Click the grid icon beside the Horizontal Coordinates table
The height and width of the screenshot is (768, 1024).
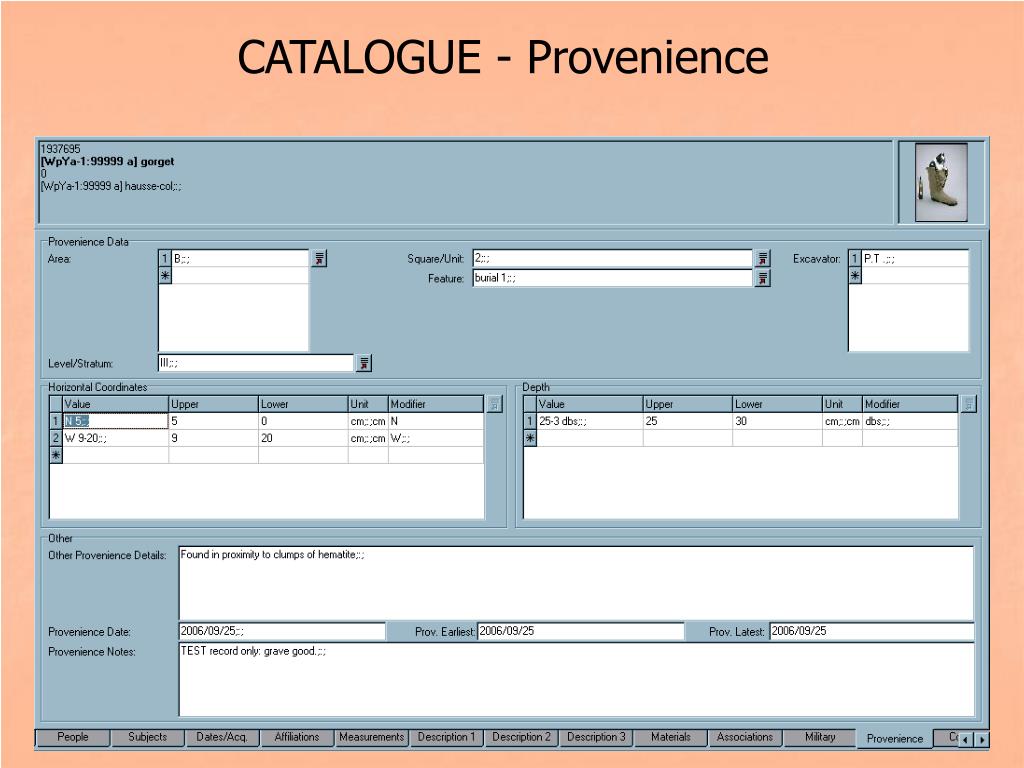pyautogui.click(x=494, y=404)
